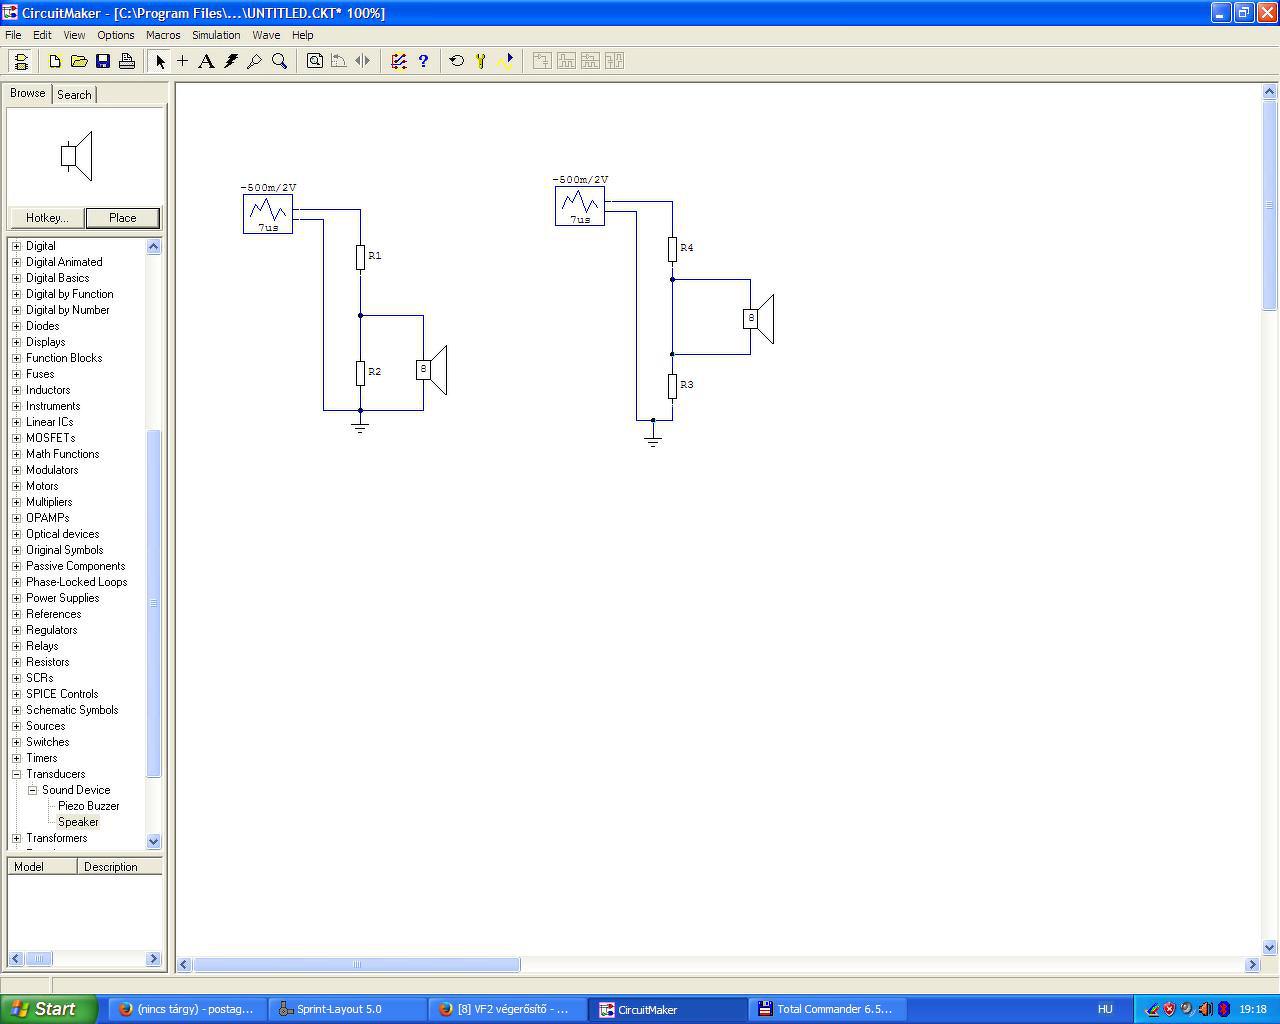Select the Probe tool
The width and height of the screenshot is (1280, 1024).
pyautogui.click(x=255, y=61)
